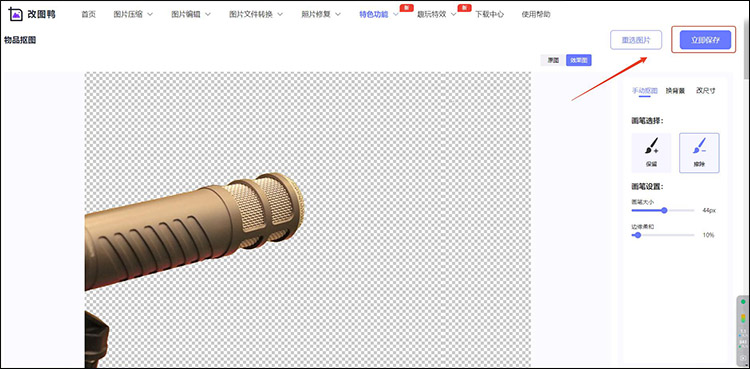Expand the 趣玩特效 dropdown menu
The image size is (750, 369).
437,14
